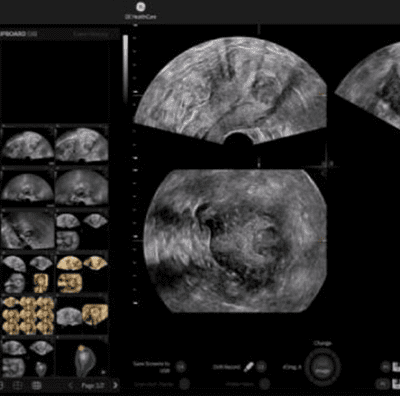Go to the next clipboard page
Viewport: 400px width, 396px height.
pos(115,386)
